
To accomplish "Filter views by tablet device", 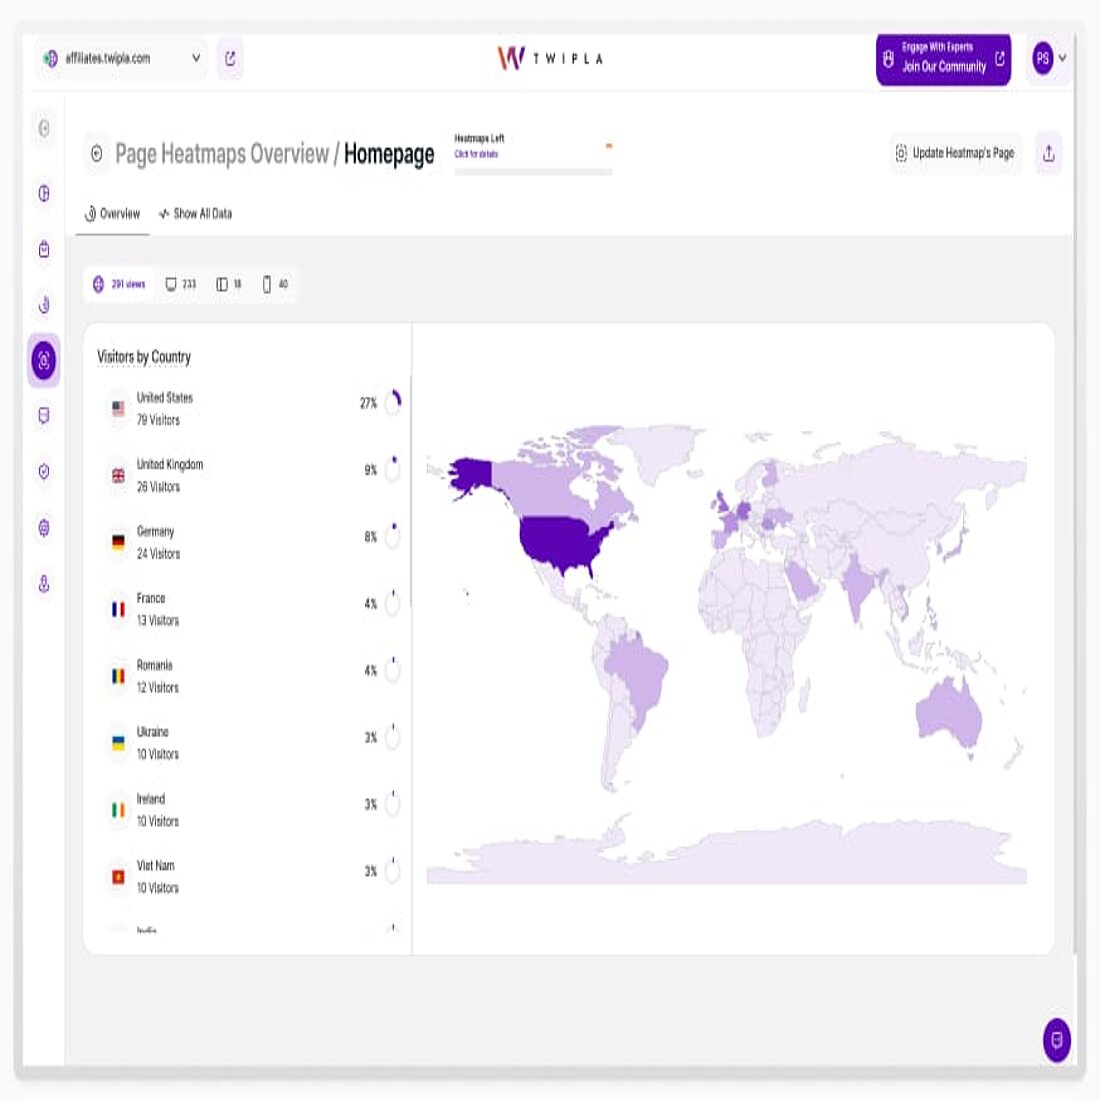I will [x=229, y=284].
